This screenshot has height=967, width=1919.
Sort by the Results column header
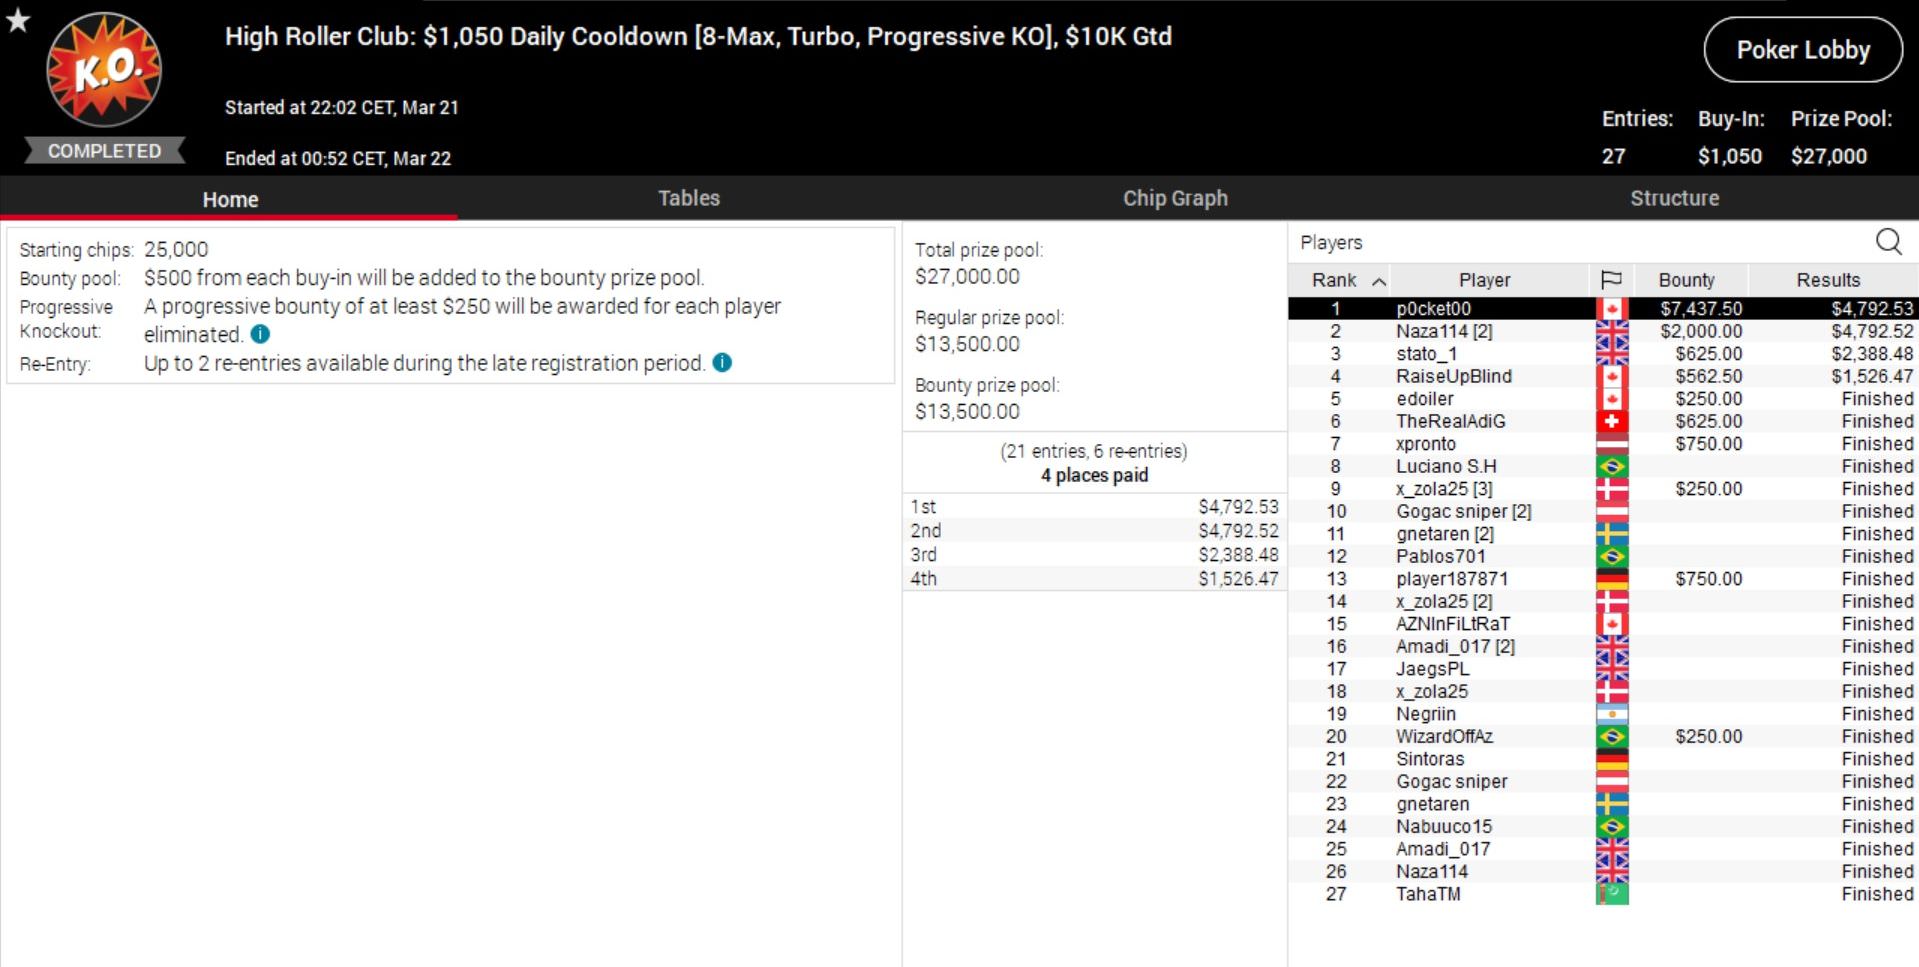[x=1827, y=280]
